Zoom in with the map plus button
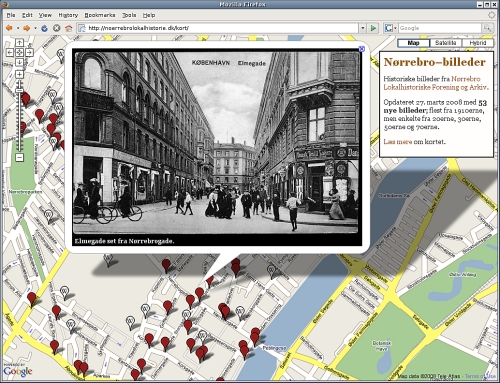This screenshot has width=500, height=383. pyautogui.click(x=19, y=74)
